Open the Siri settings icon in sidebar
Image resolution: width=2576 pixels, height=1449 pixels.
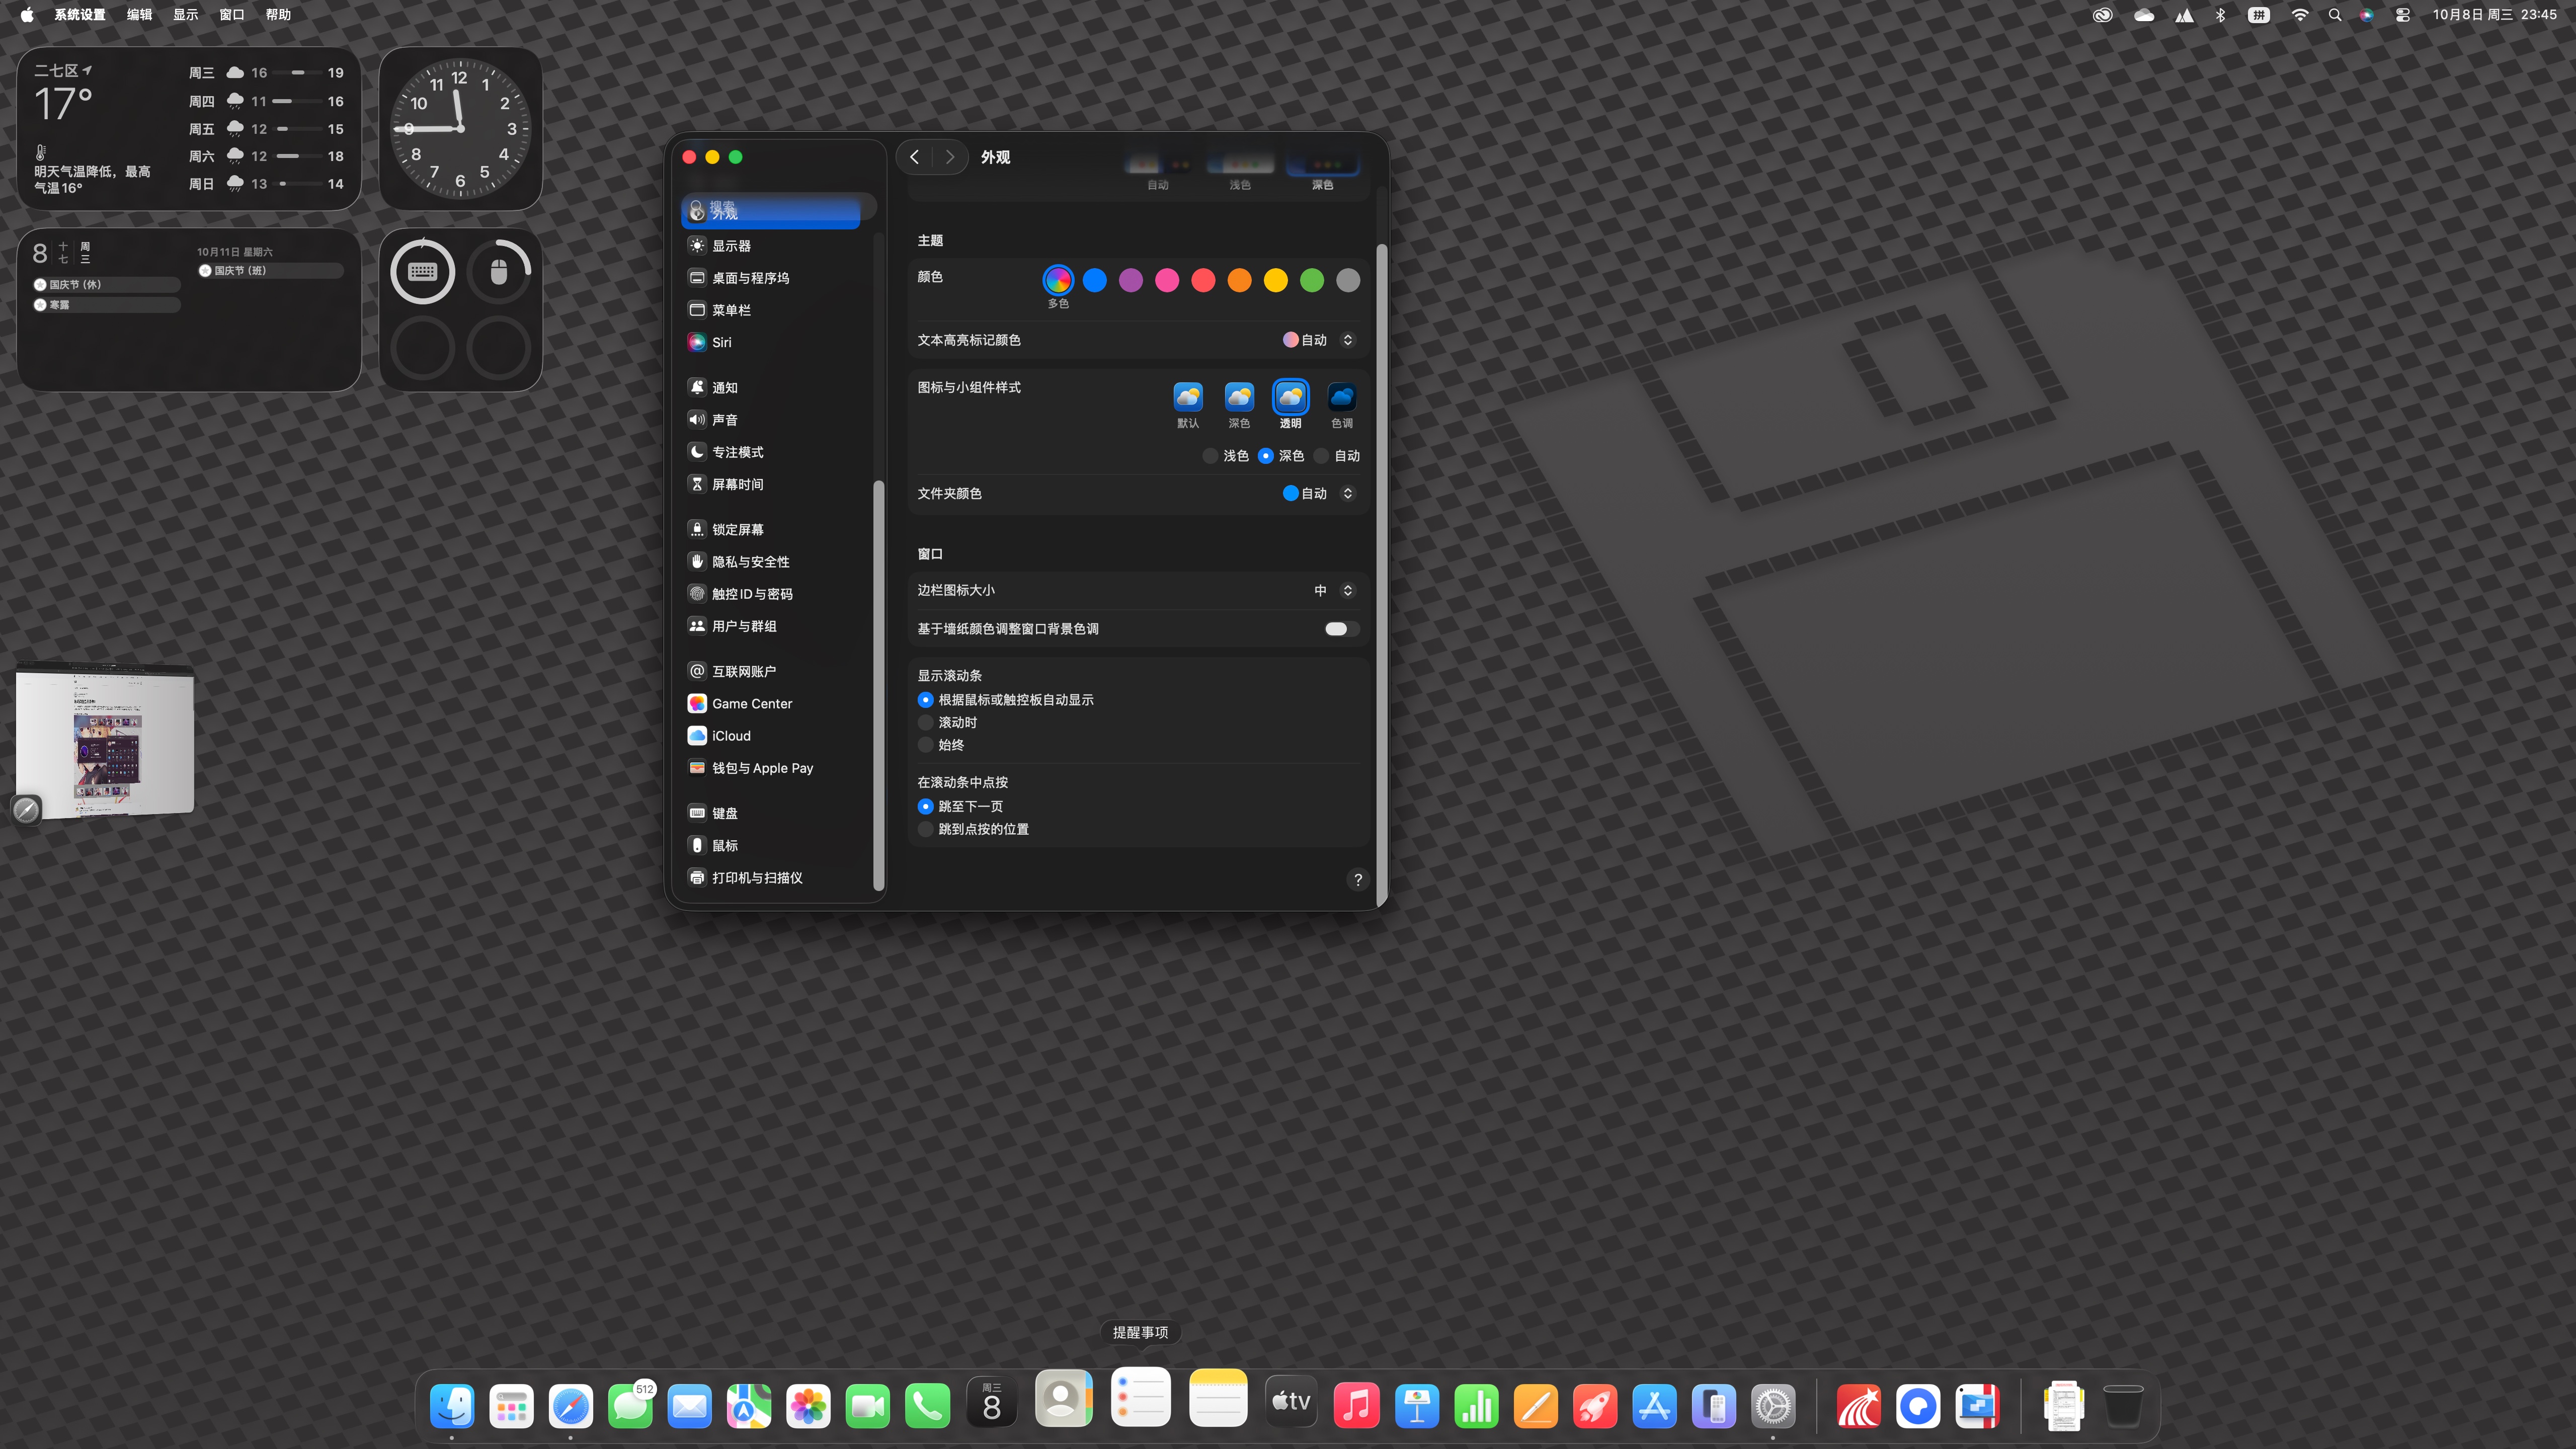click(x=697, y=342)
